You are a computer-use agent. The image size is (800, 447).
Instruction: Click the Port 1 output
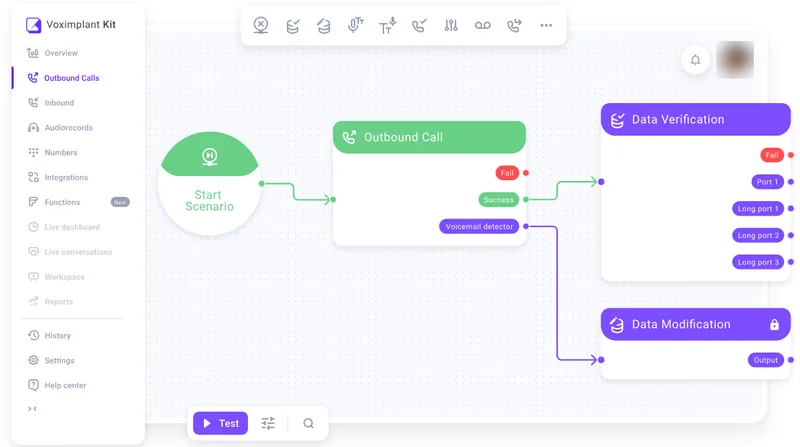(767, 182)
